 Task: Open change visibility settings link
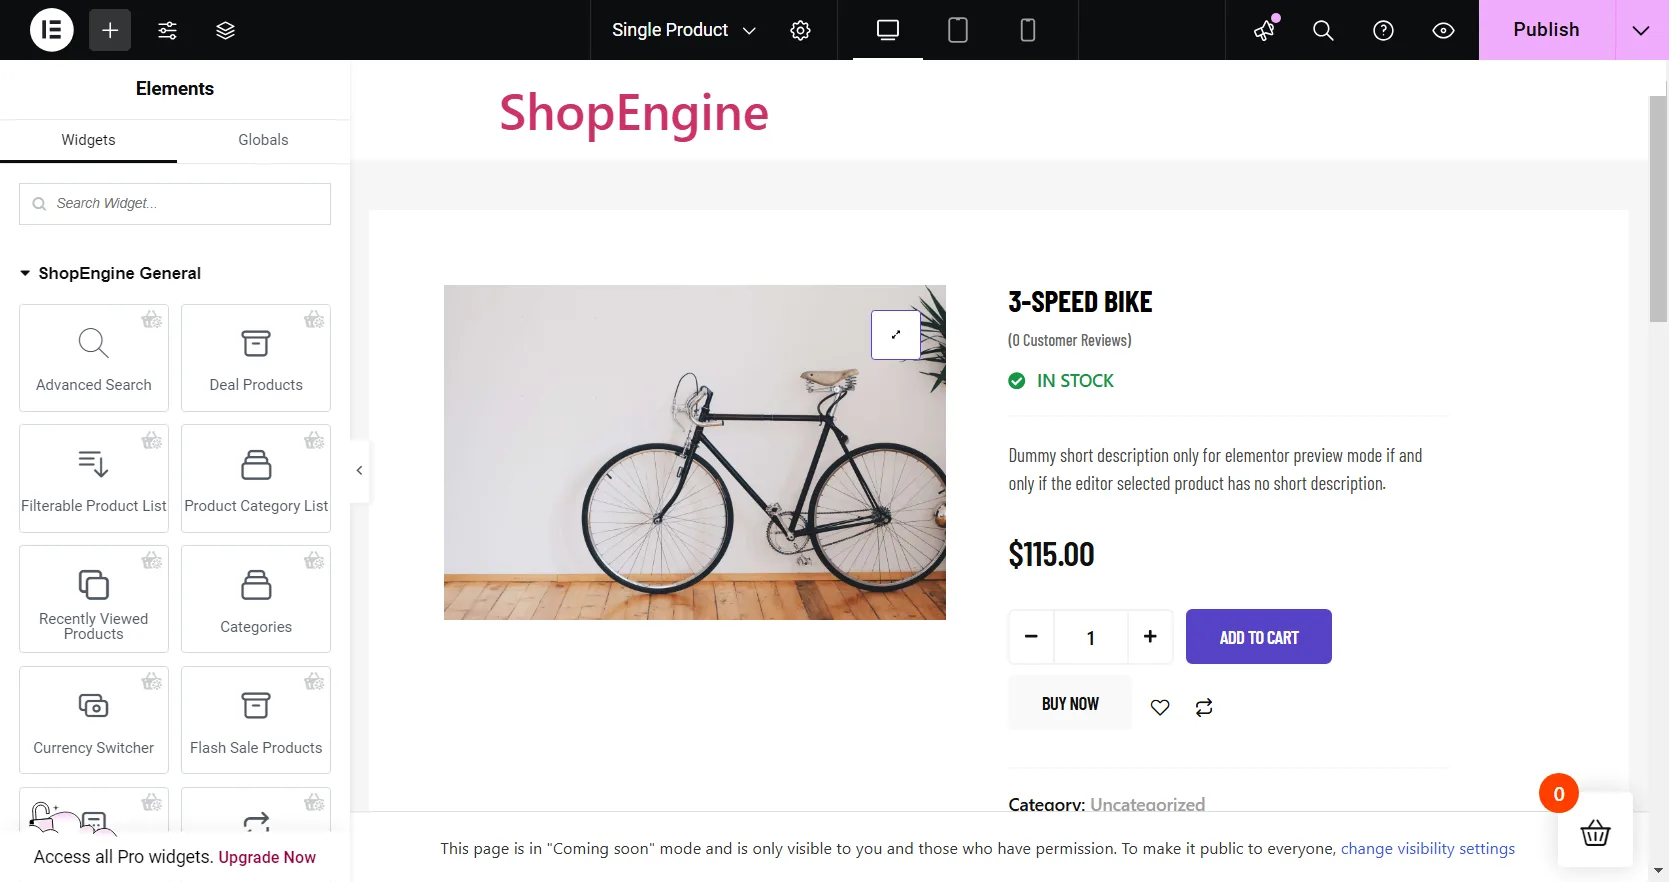[x=1428, y=848]
